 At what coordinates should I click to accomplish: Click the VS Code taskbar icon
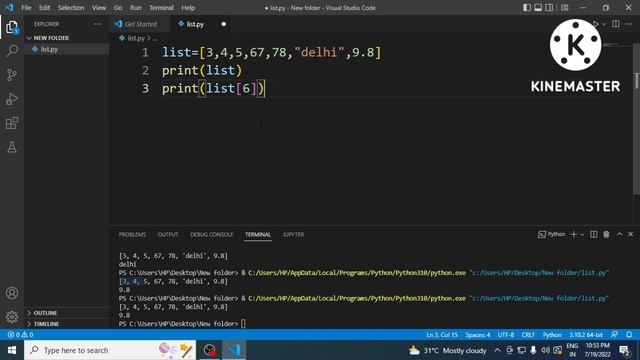coord(234,350)
